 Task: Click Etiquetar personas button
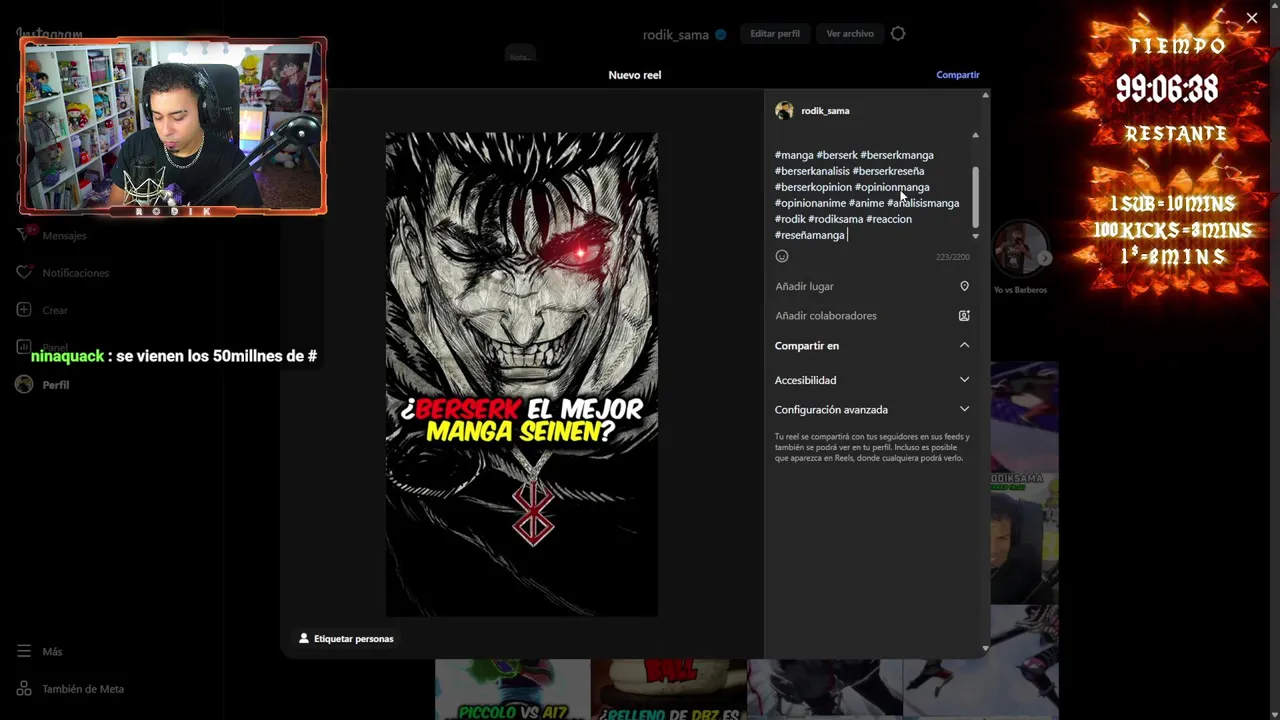tap(346, 638)
